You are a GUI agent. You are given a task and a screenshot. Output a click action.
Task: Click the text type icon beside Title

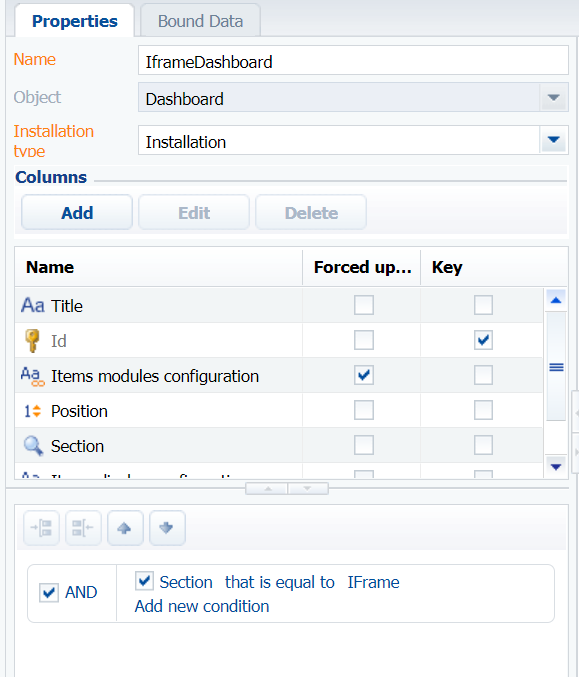(x=33, y=305)
